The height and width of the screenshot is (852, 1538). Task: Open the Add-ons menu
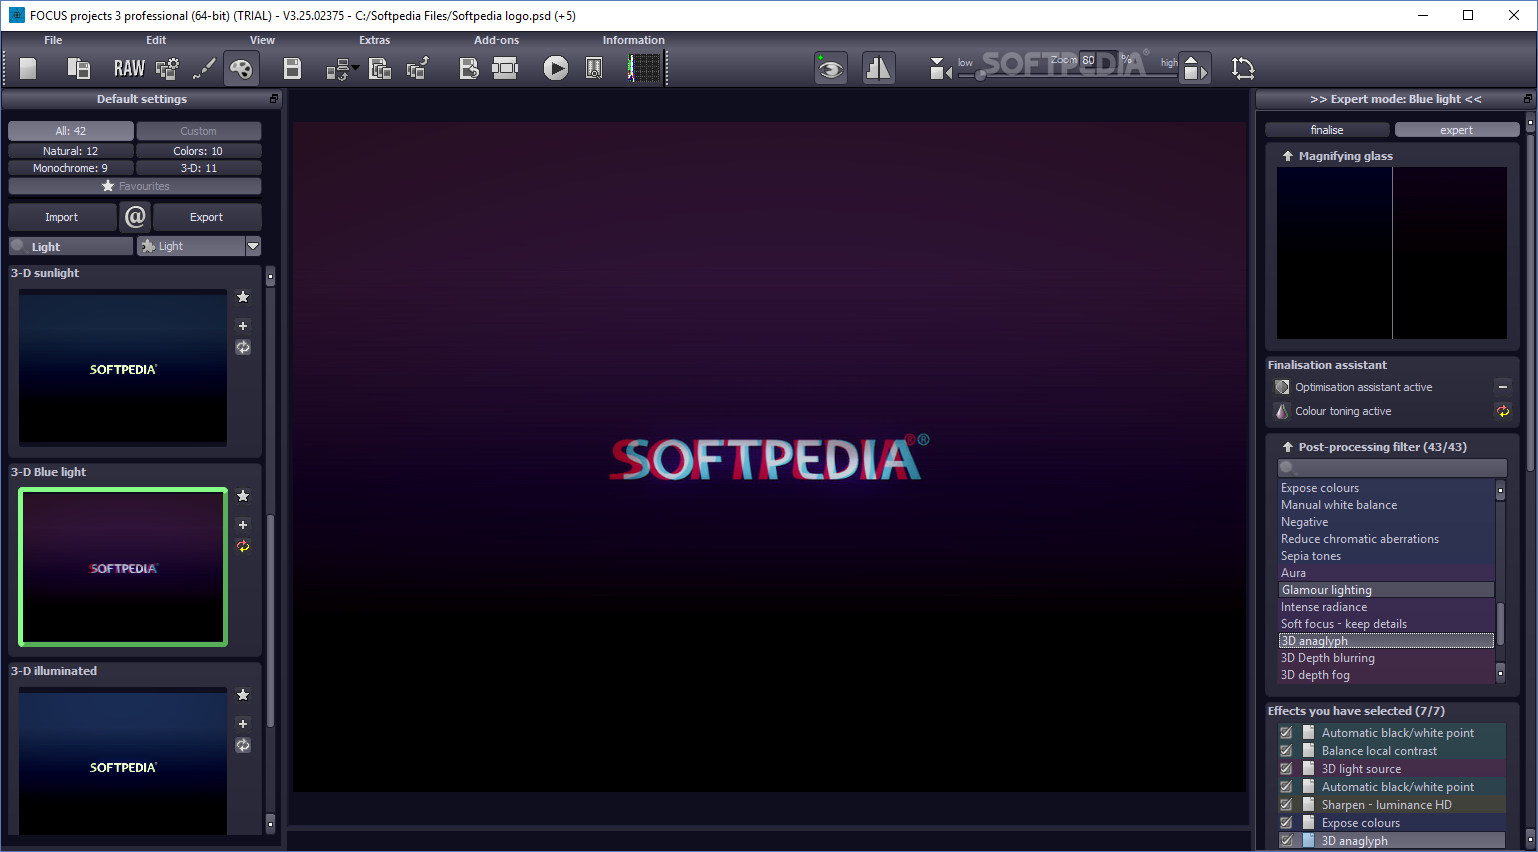click(x=497, y=40)
